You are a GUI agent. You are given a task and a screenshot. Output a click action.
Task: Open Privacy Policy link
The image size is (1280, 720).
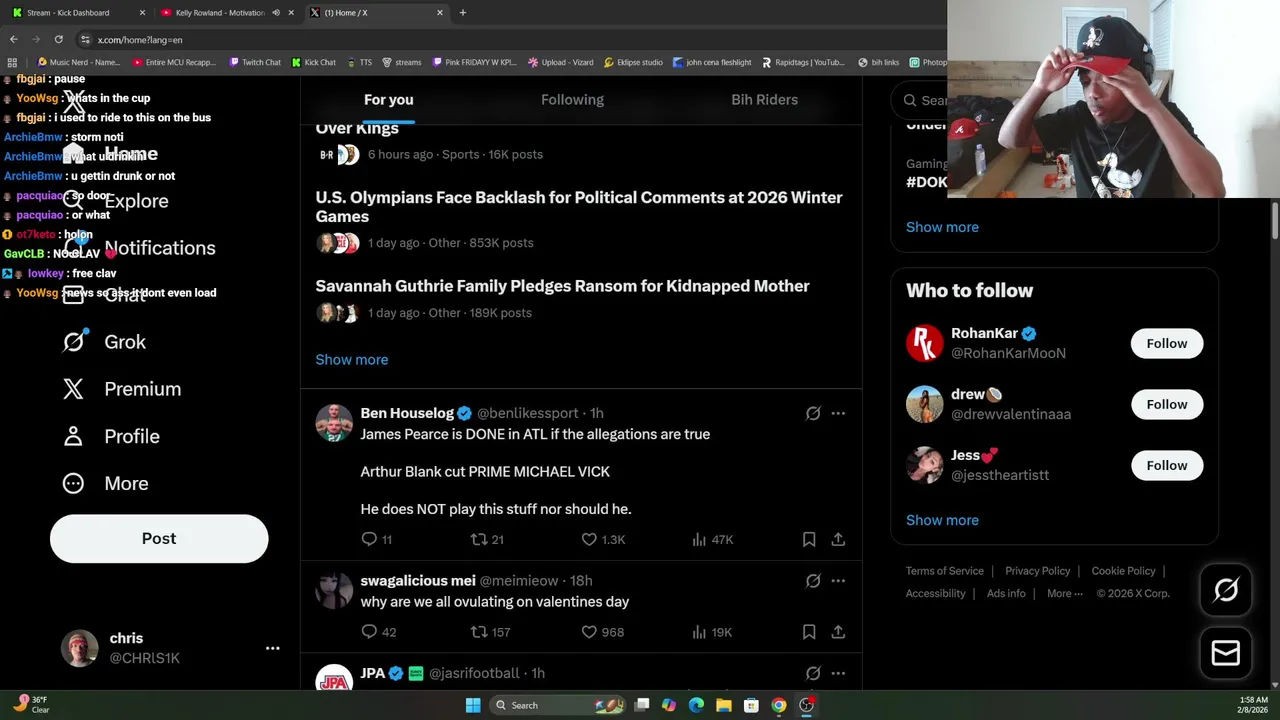tap(1038, 571)
